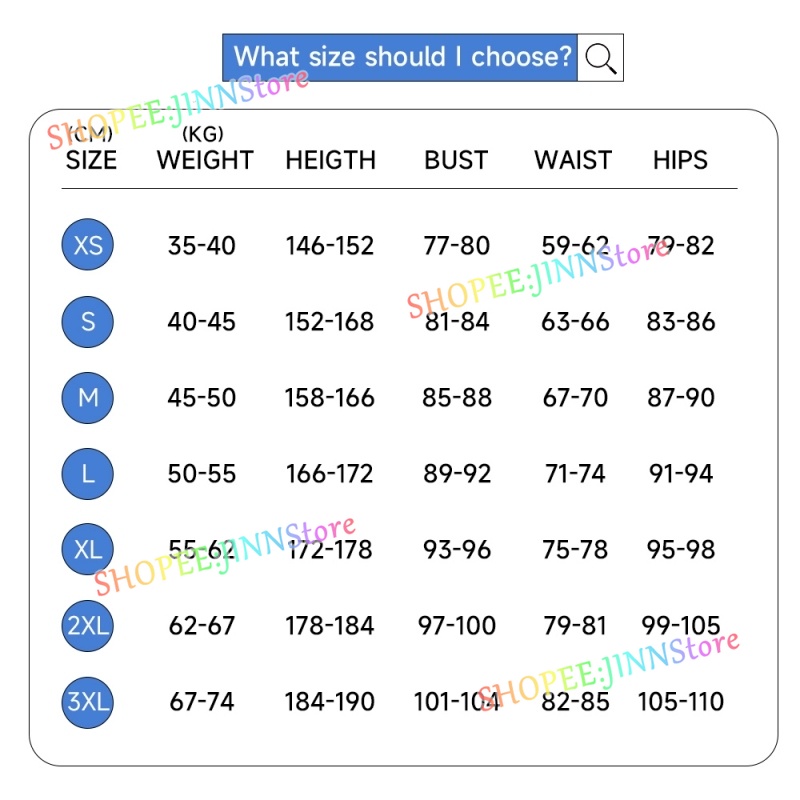Click the WAIST column header

[x=573, y=160]
